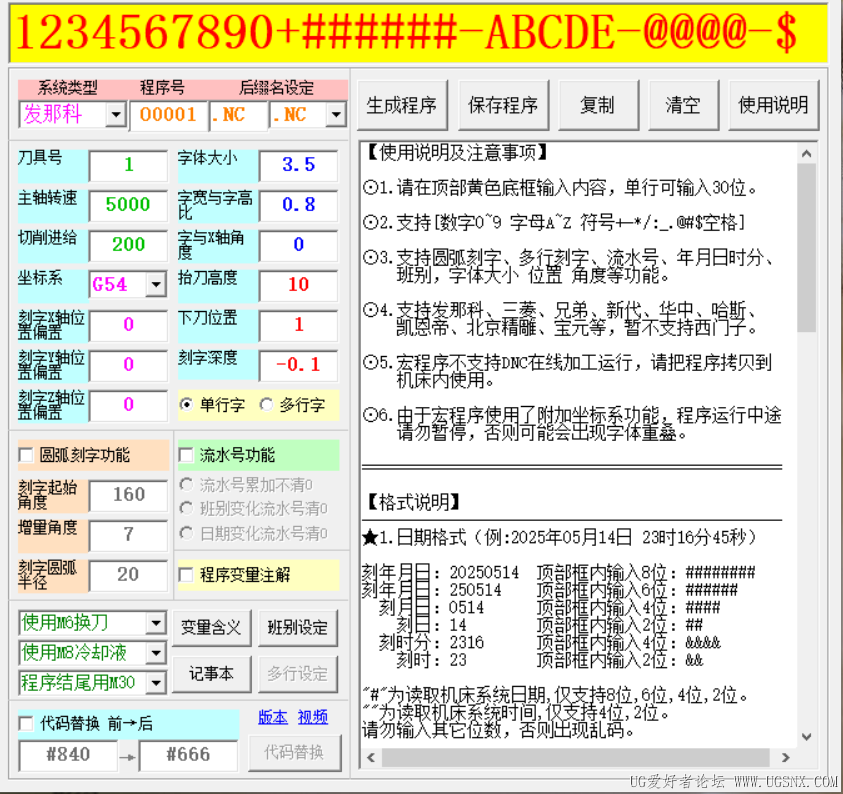The height and width of the screenshot is (794, 843).
Task: Select 班别变化流水号清0 option
Action: (186, 508)
